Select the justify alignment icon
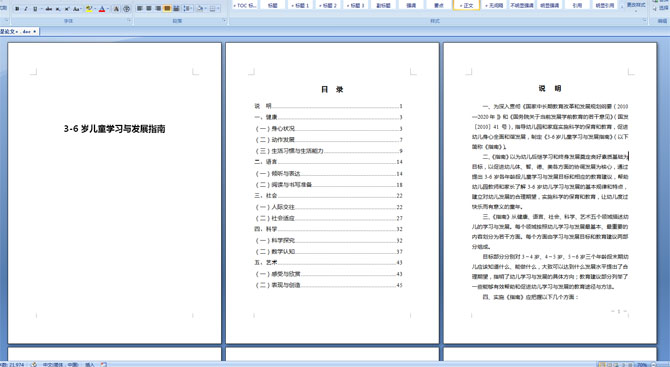 pyautogui.click(x=167, y=9)
